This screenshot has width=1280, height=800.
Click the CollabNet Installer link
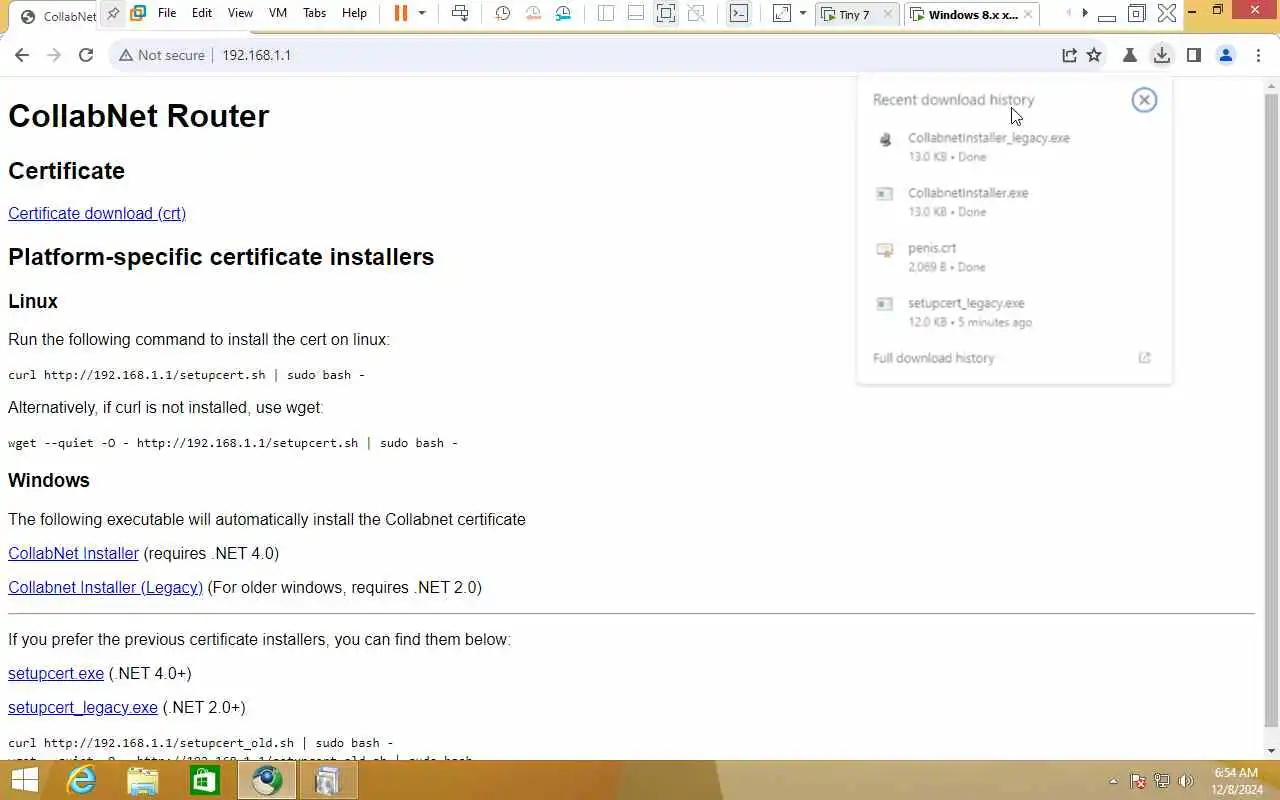[73, 553]
